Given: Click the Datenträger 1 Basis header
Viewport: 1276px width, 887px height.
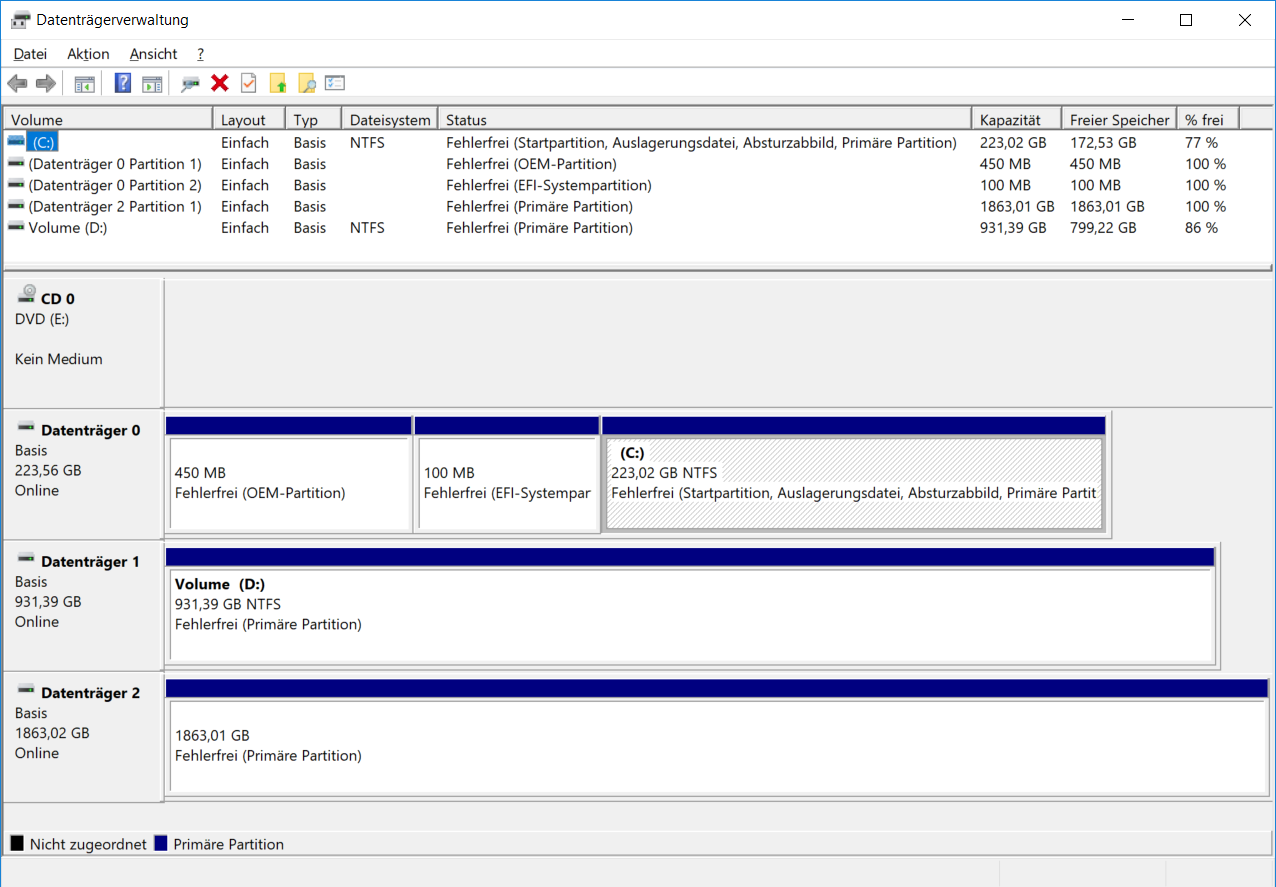Looking at the screenshot, I should point(83,605).
